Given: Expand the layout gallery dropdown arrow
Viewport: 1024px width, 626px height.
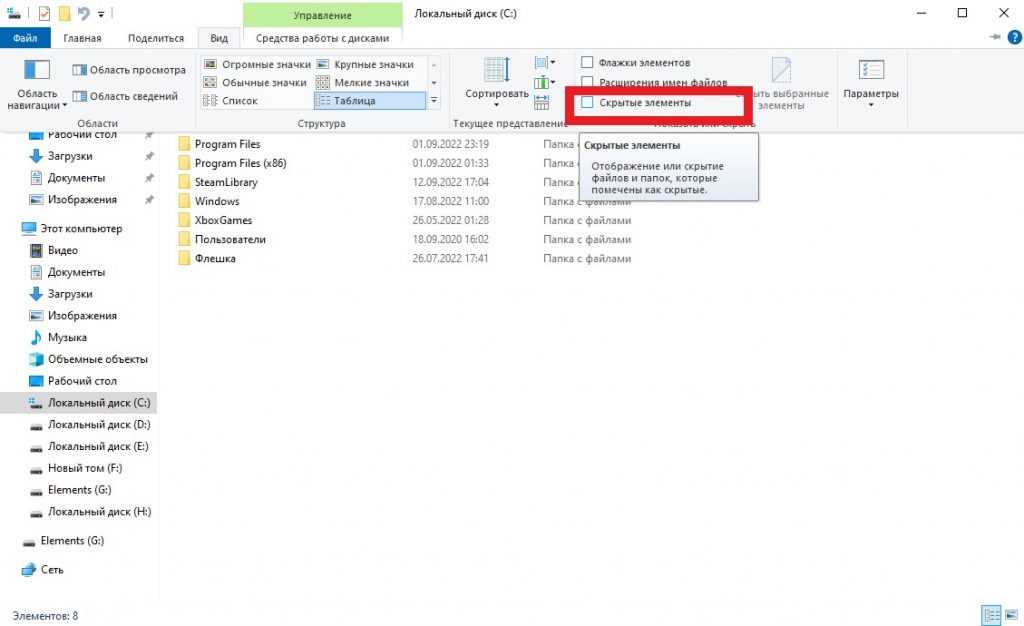Looking at the screenshot, I should [434, 101].
